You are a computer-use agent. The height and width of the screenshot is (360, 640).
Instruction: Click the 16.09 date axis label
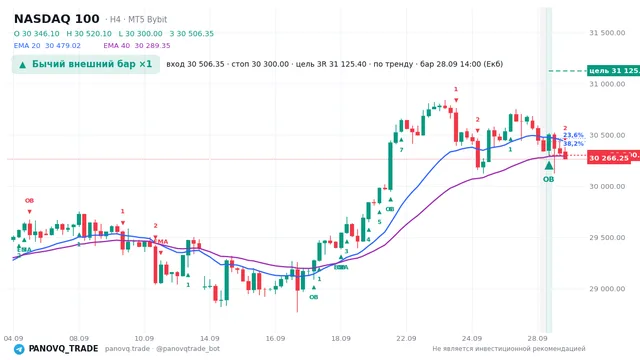tap(275, 338)
